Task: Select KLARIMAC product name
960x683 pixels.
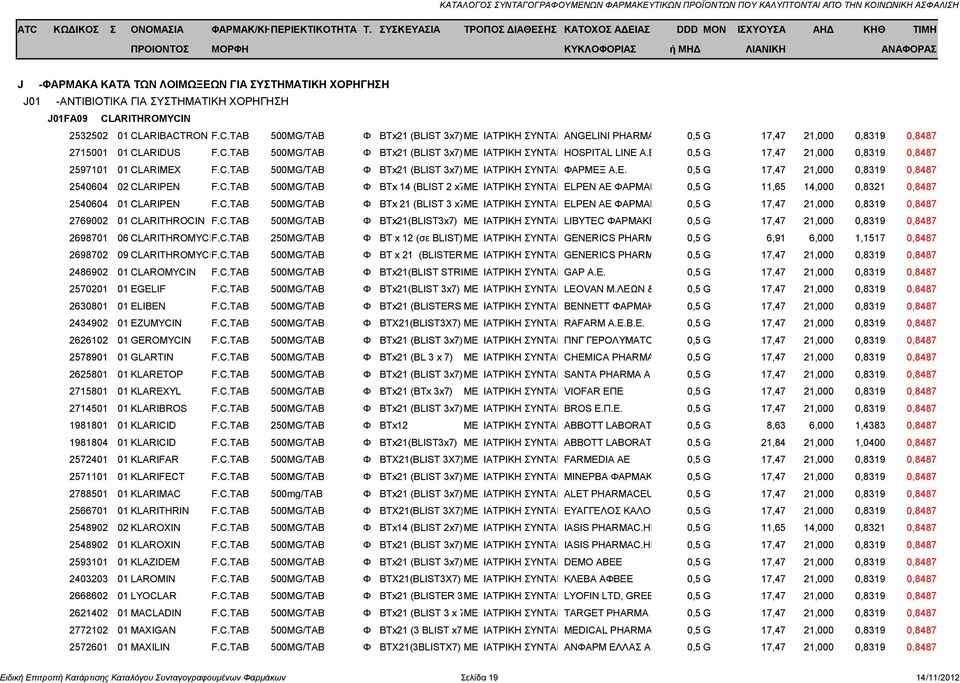Action: (156, 494)
